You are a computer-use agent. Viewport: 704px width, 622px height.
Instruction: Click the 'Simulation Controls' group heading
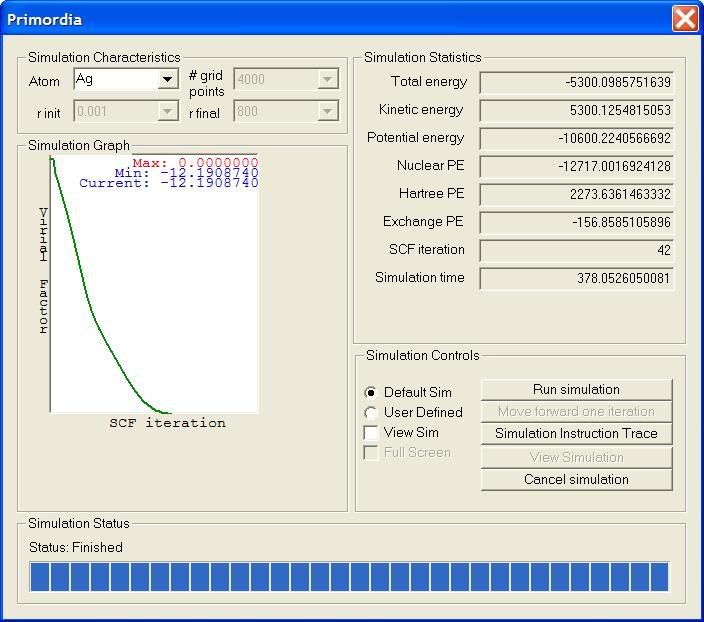(422, 356)
